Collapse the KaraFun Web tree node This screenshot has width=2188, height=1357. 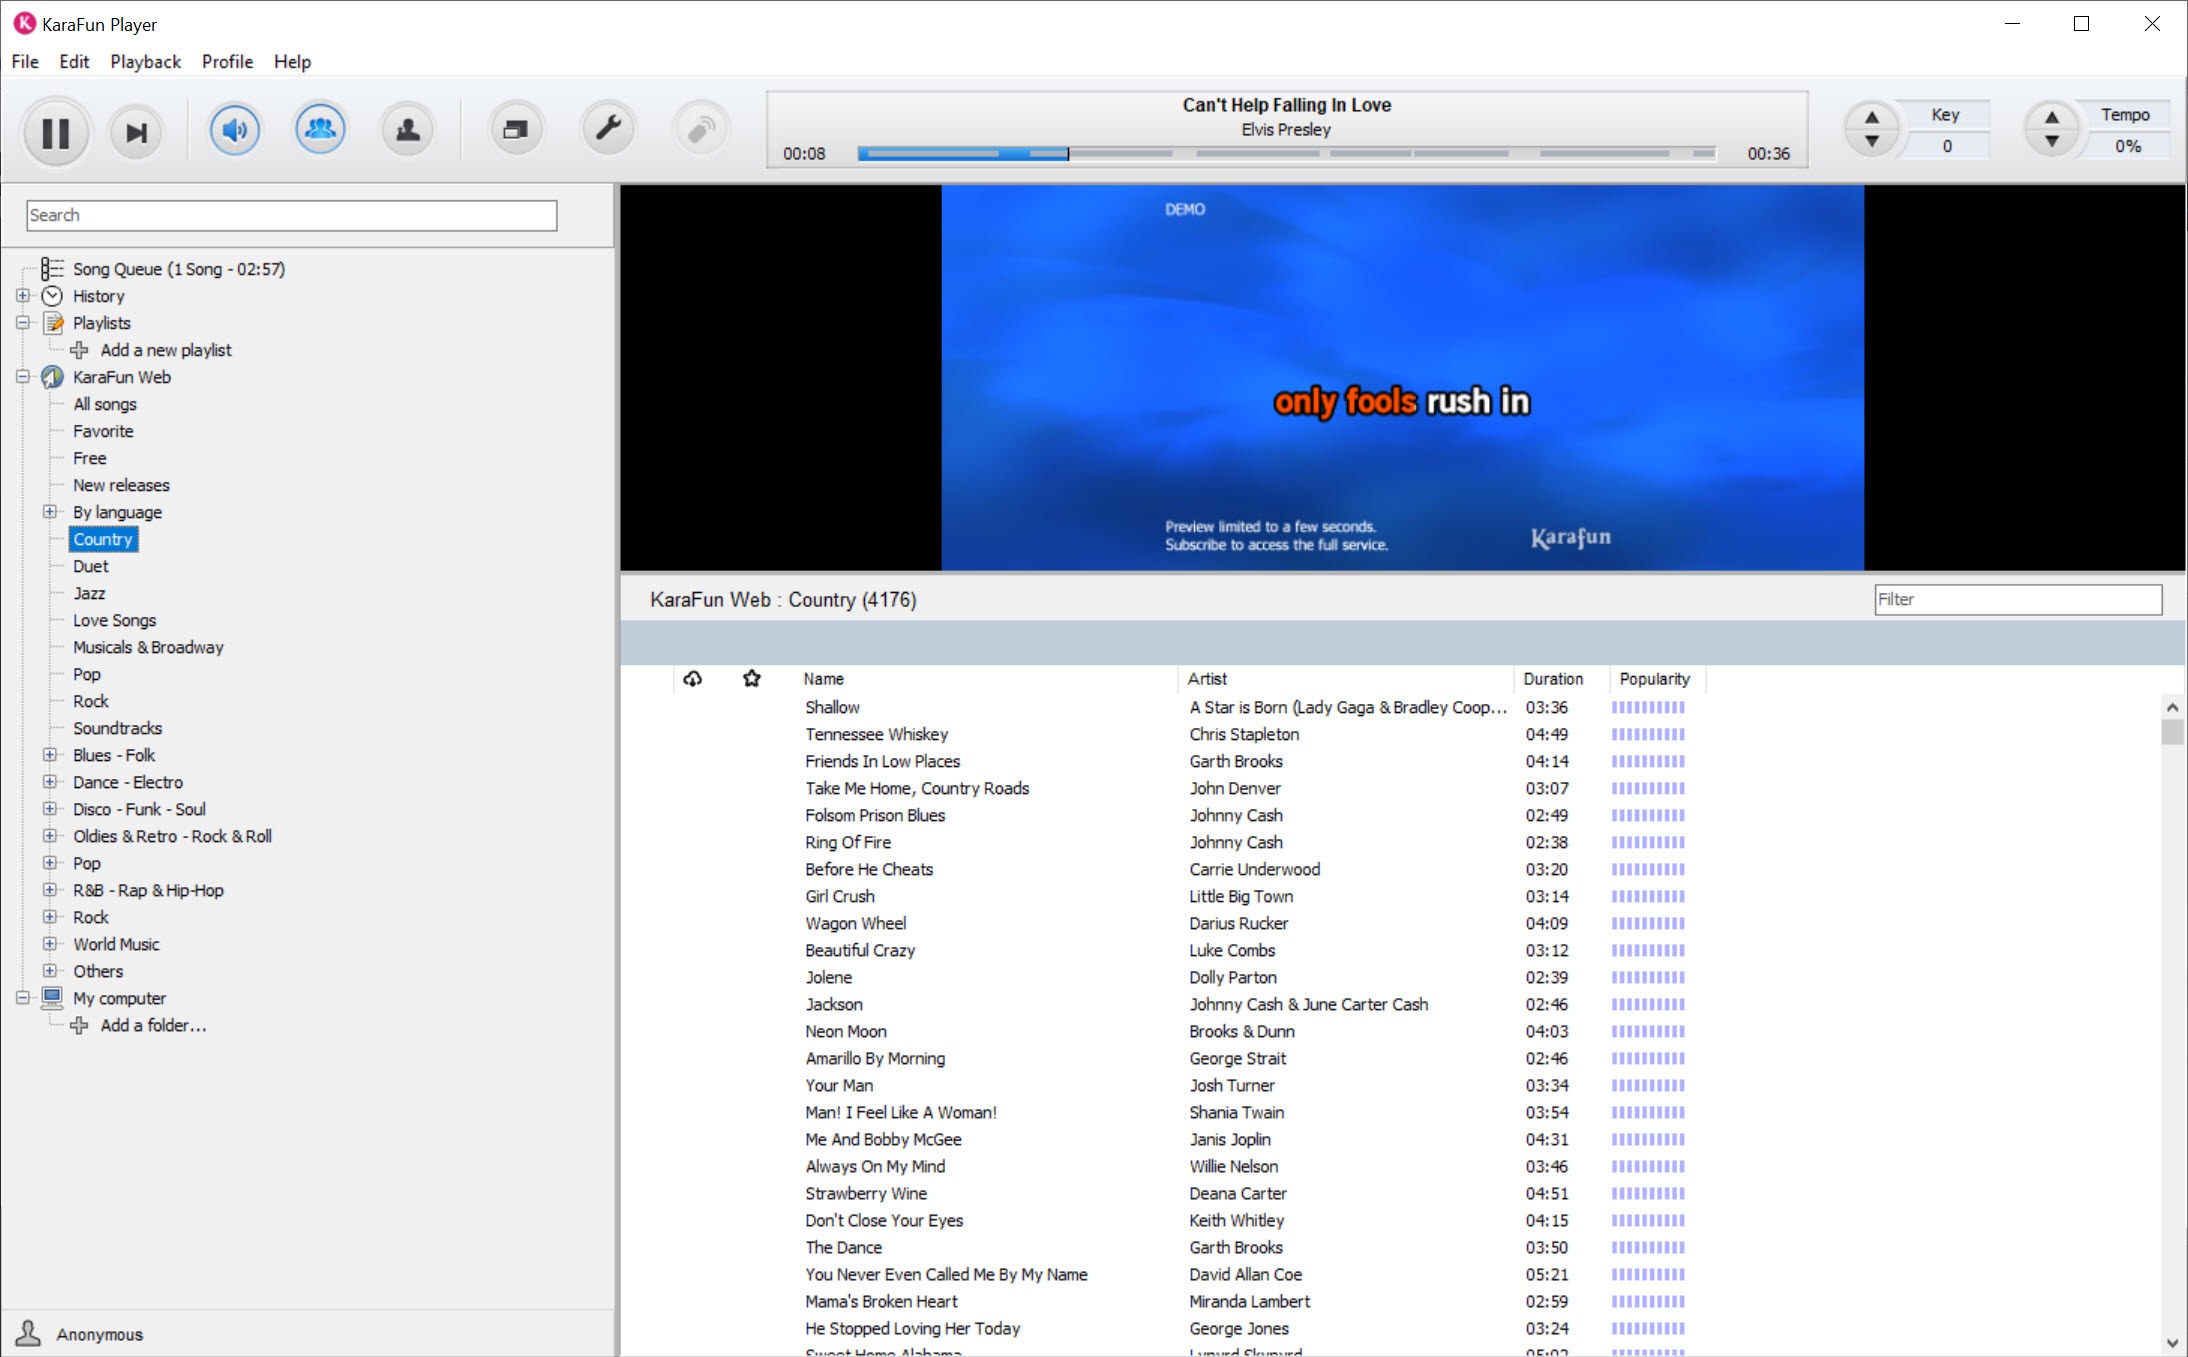tap(23, 377)
